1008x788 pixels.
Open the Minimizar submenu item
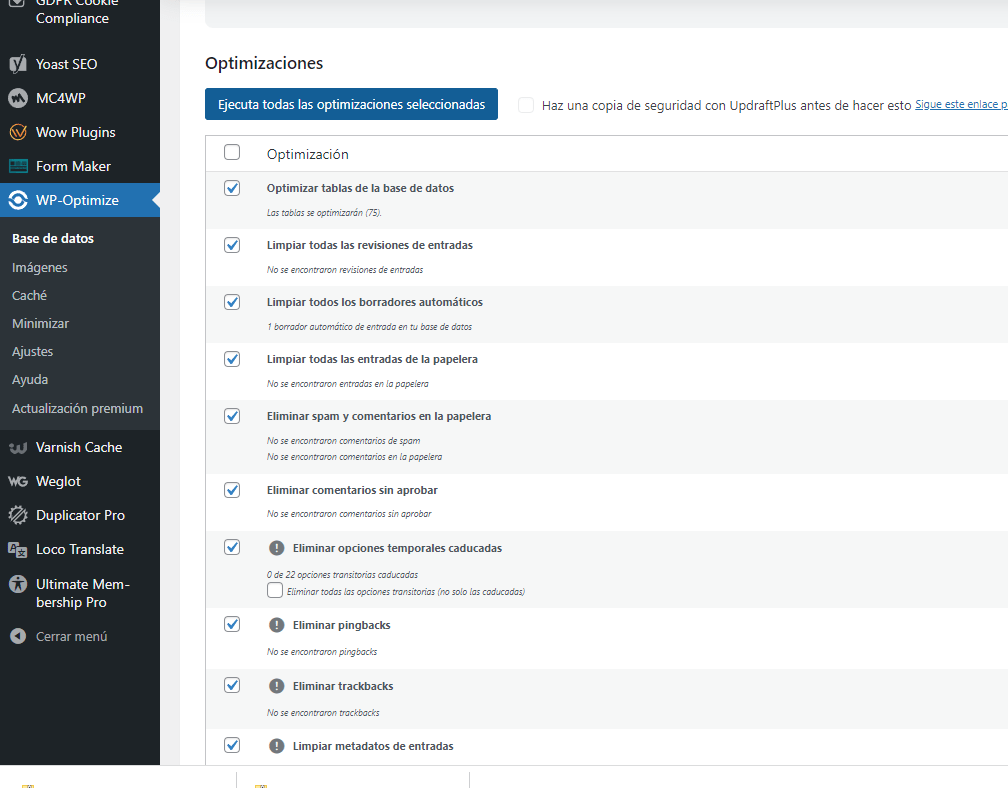pyautogui.click(x=40, y=323)
